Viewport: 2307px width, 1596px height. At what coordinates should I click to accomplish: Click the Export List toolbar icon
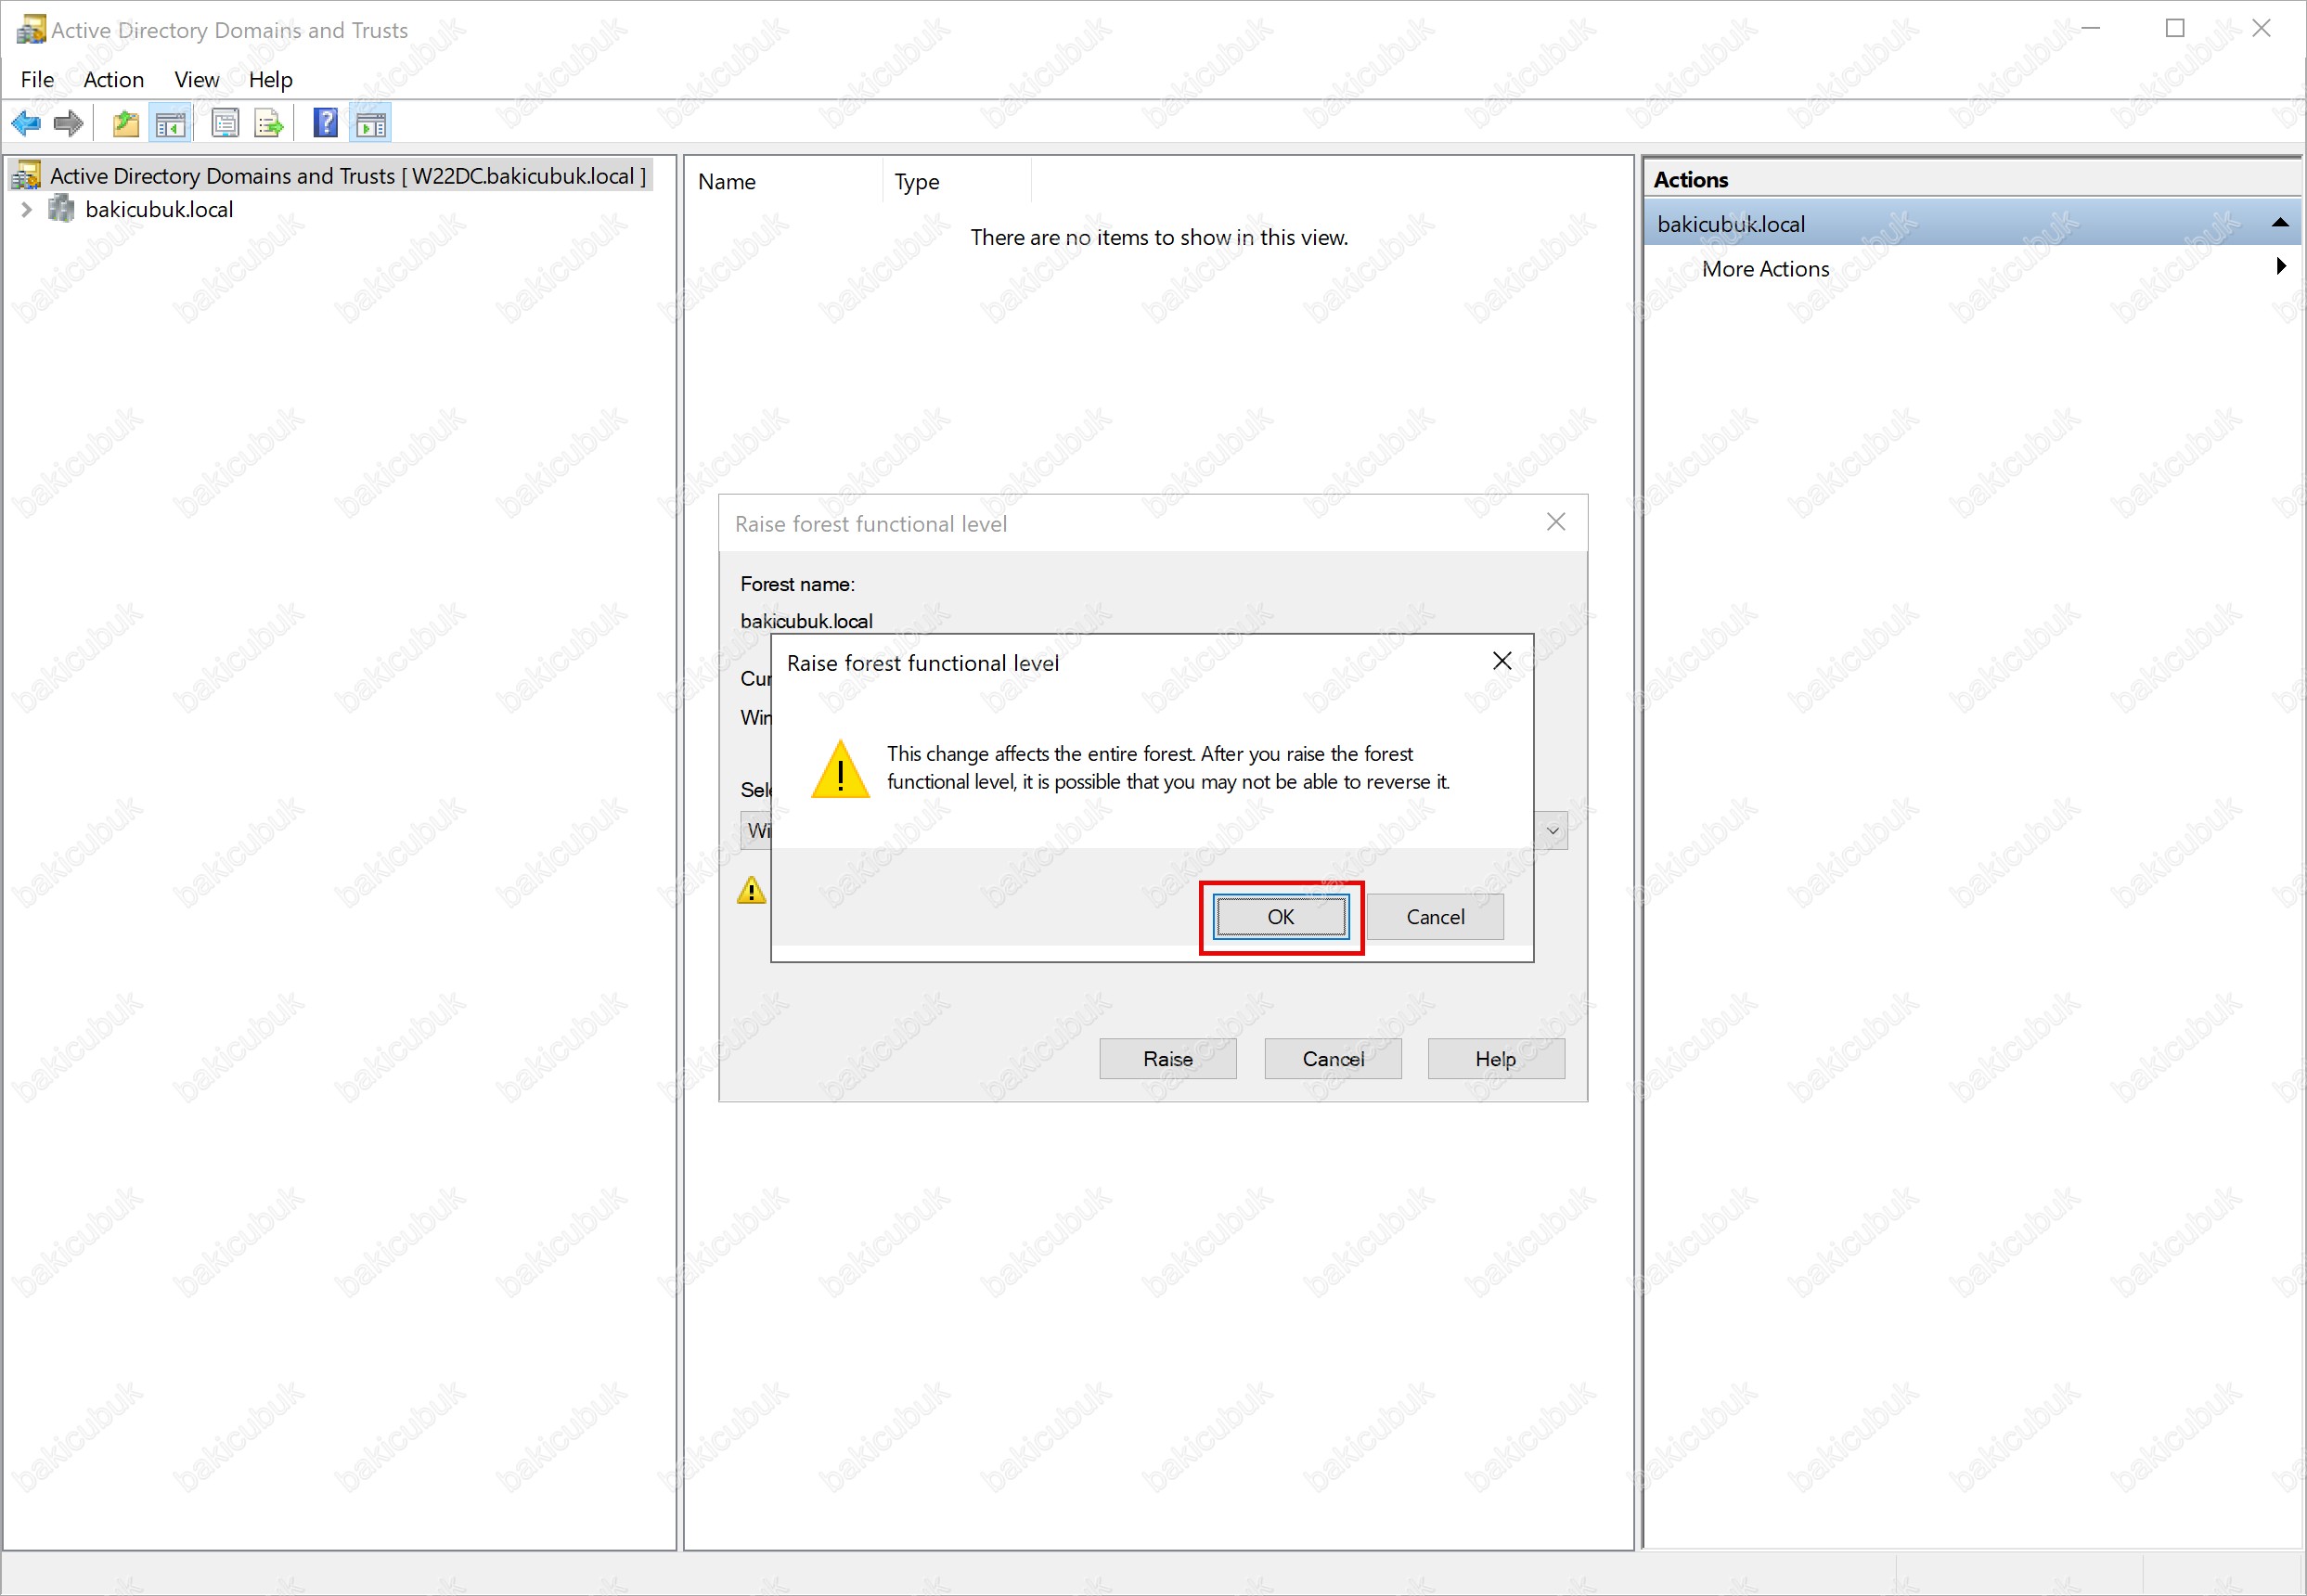click(x=269, y=124)
